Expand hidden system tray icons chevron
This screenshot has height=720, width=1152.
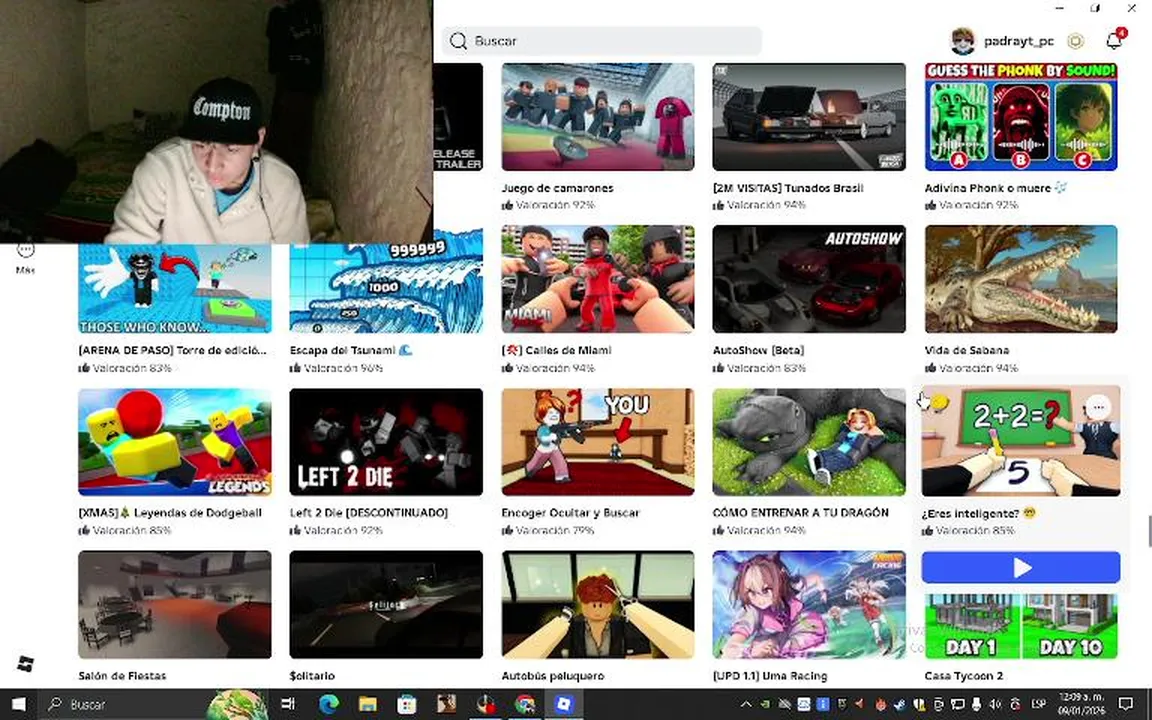(746, 705)
